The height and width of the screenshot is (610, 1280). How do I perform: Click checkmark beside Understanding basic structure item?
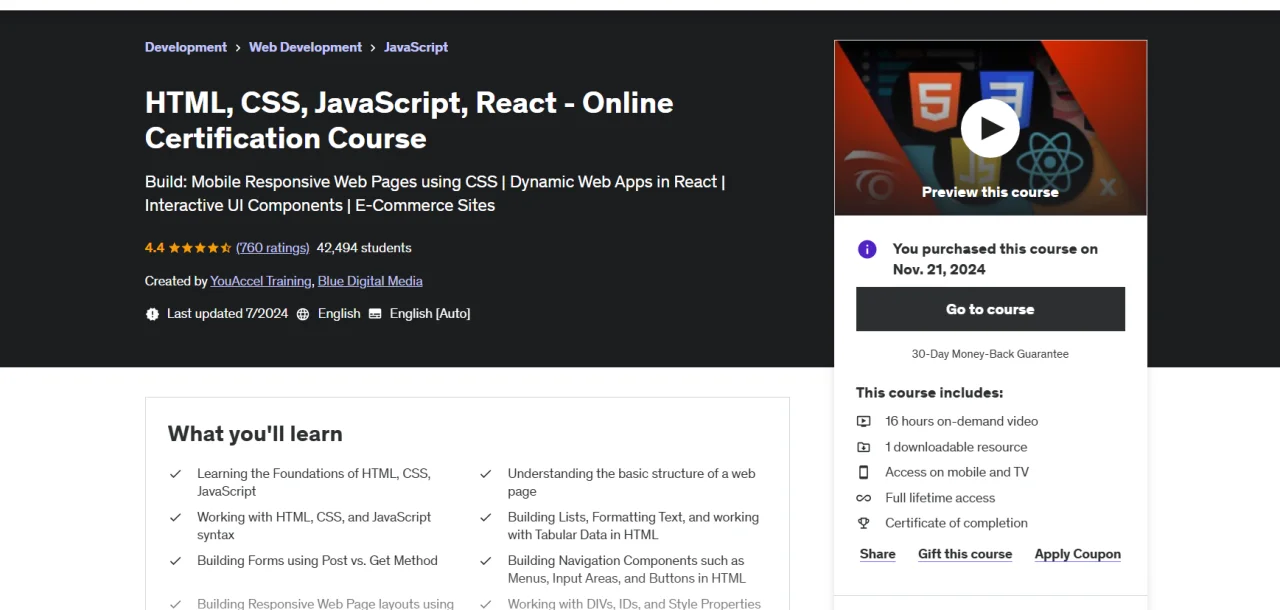tap(486, 474)
